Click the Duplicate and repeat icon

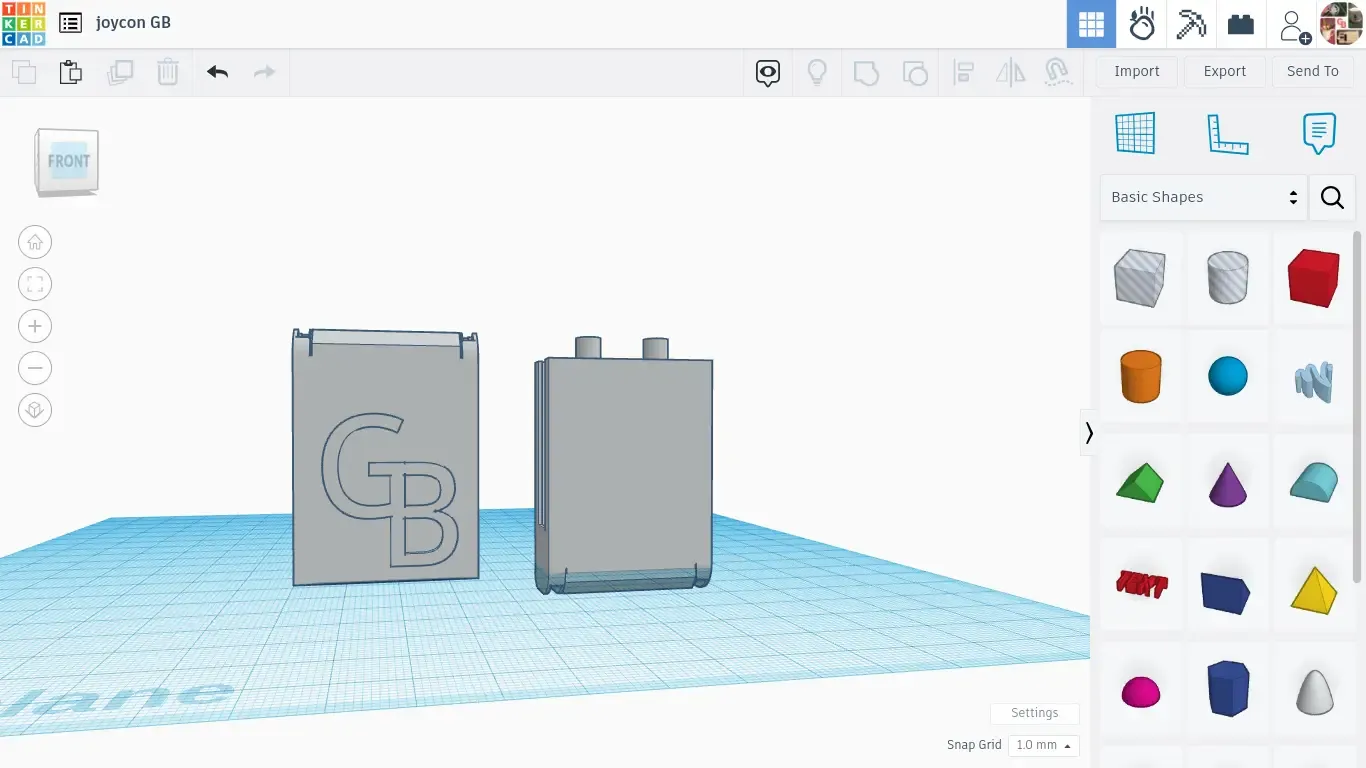pos(120,72)
